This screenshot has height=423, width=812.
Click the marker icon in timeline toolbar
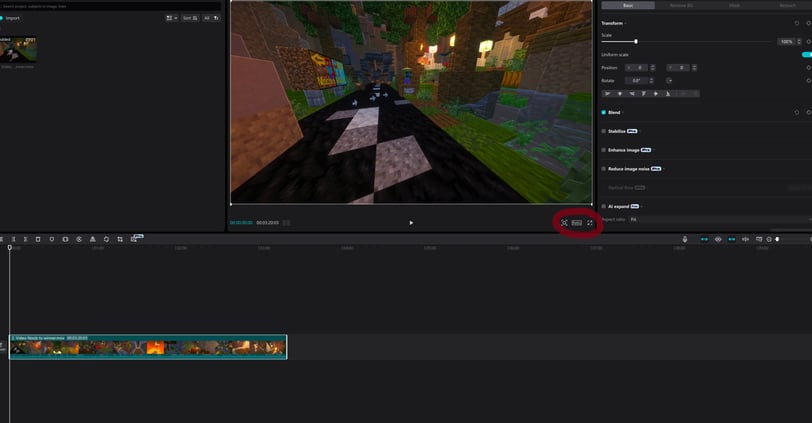point(52,239)
